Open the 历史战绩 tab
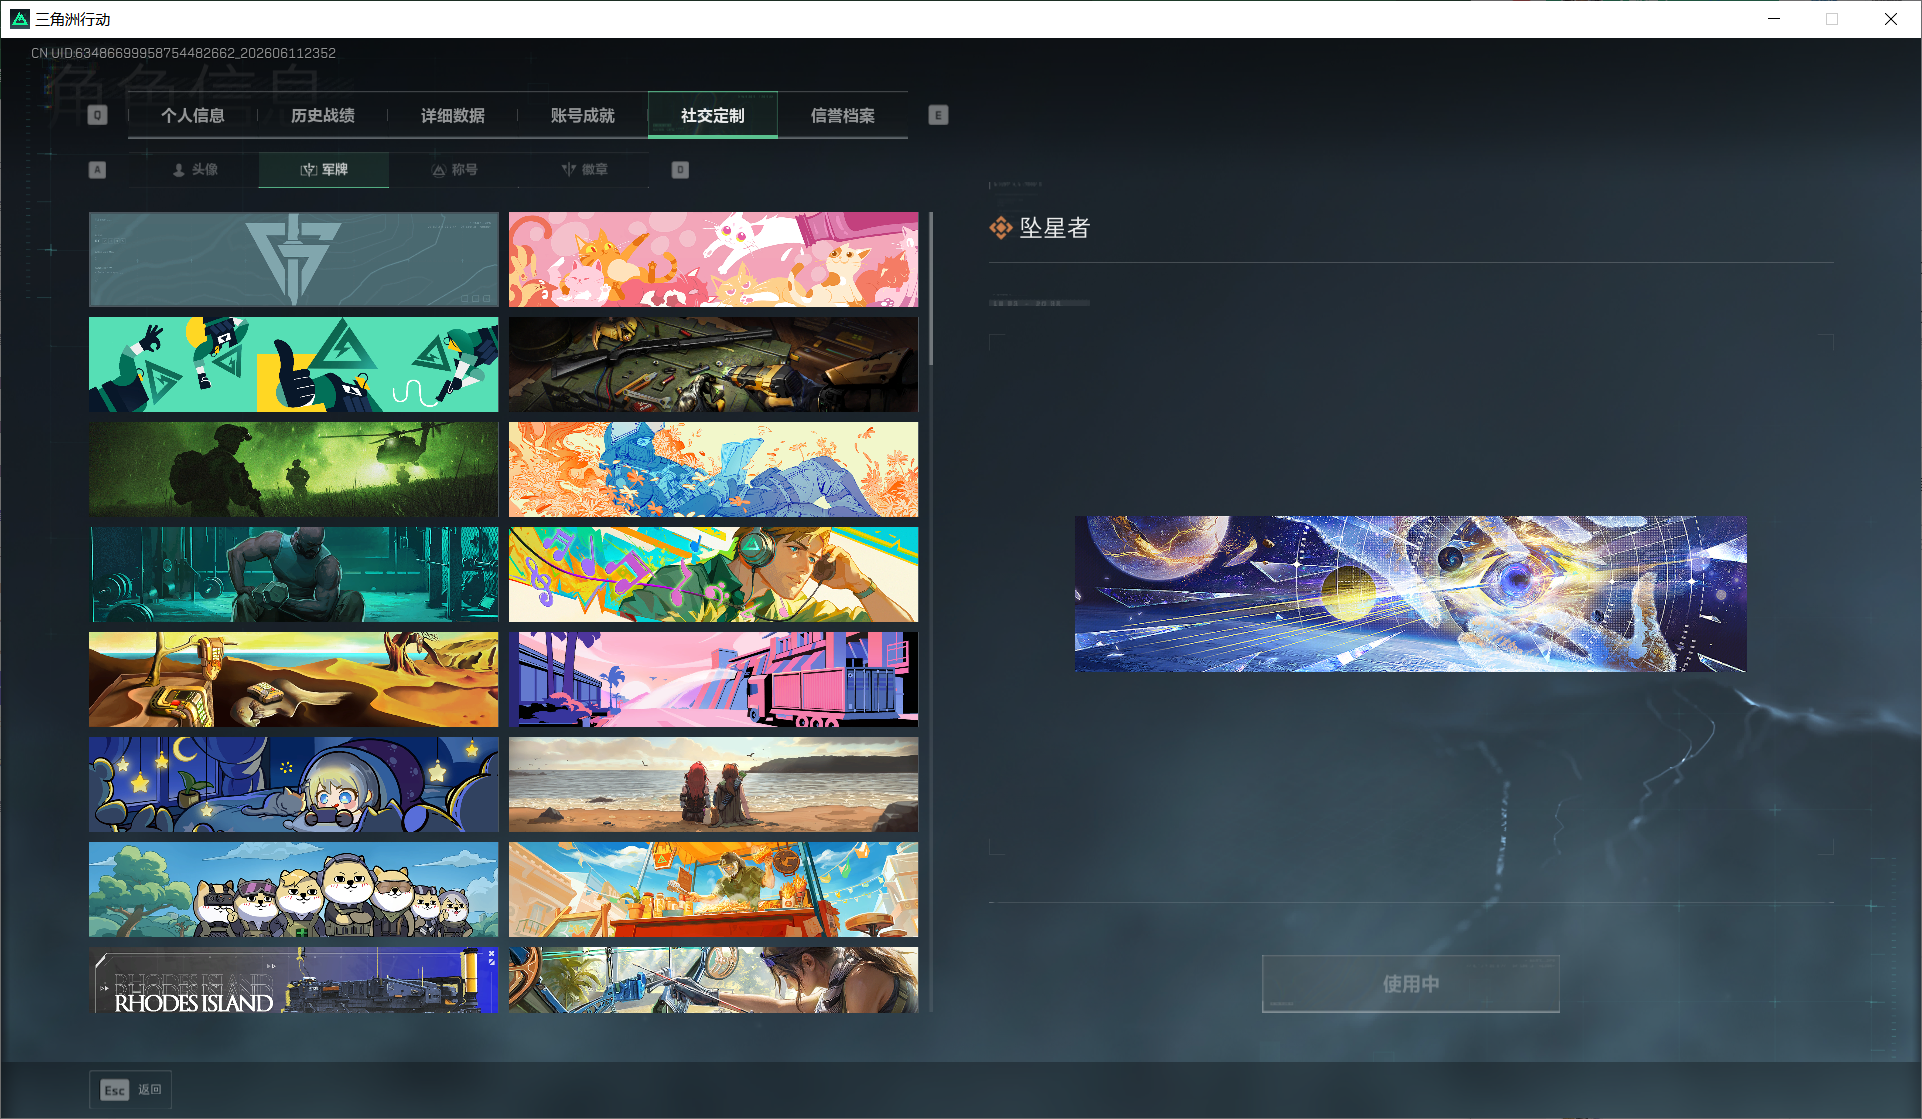Image resolution: width=1922 pixels, height=1119 pixels. click(x=323, y=116)
